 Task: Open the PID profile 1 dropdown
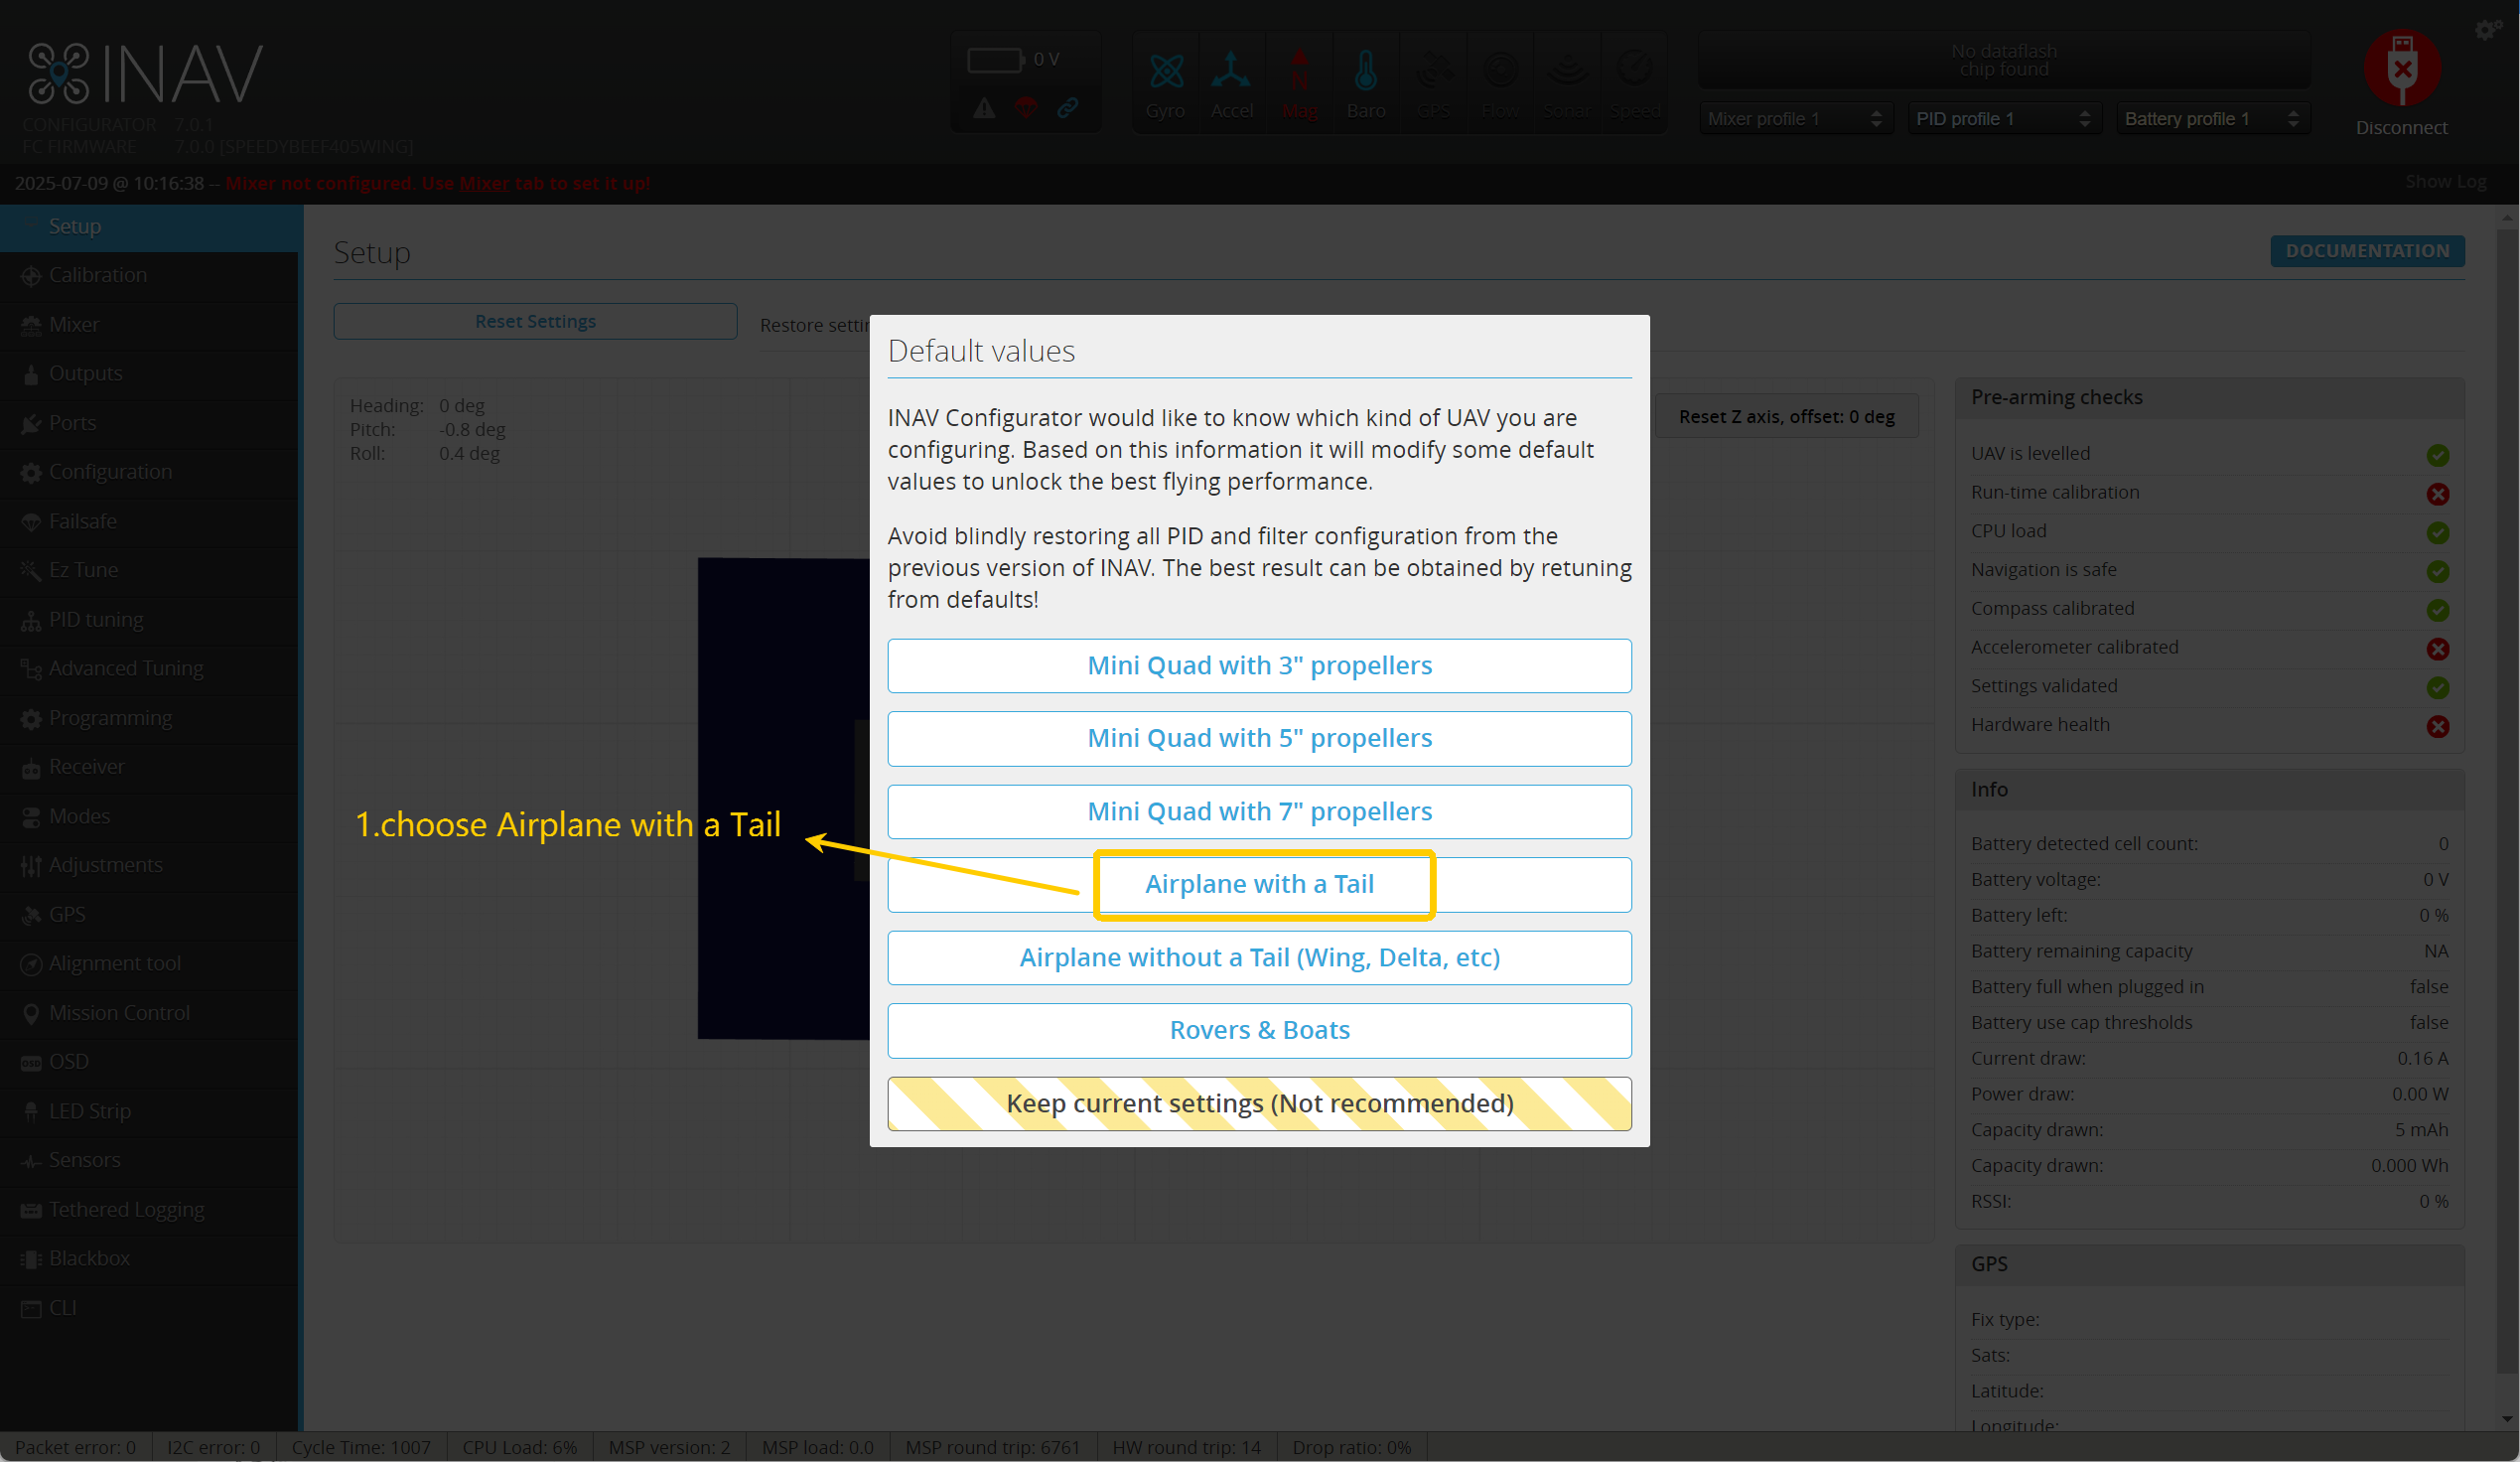[x=2004, y=119]
